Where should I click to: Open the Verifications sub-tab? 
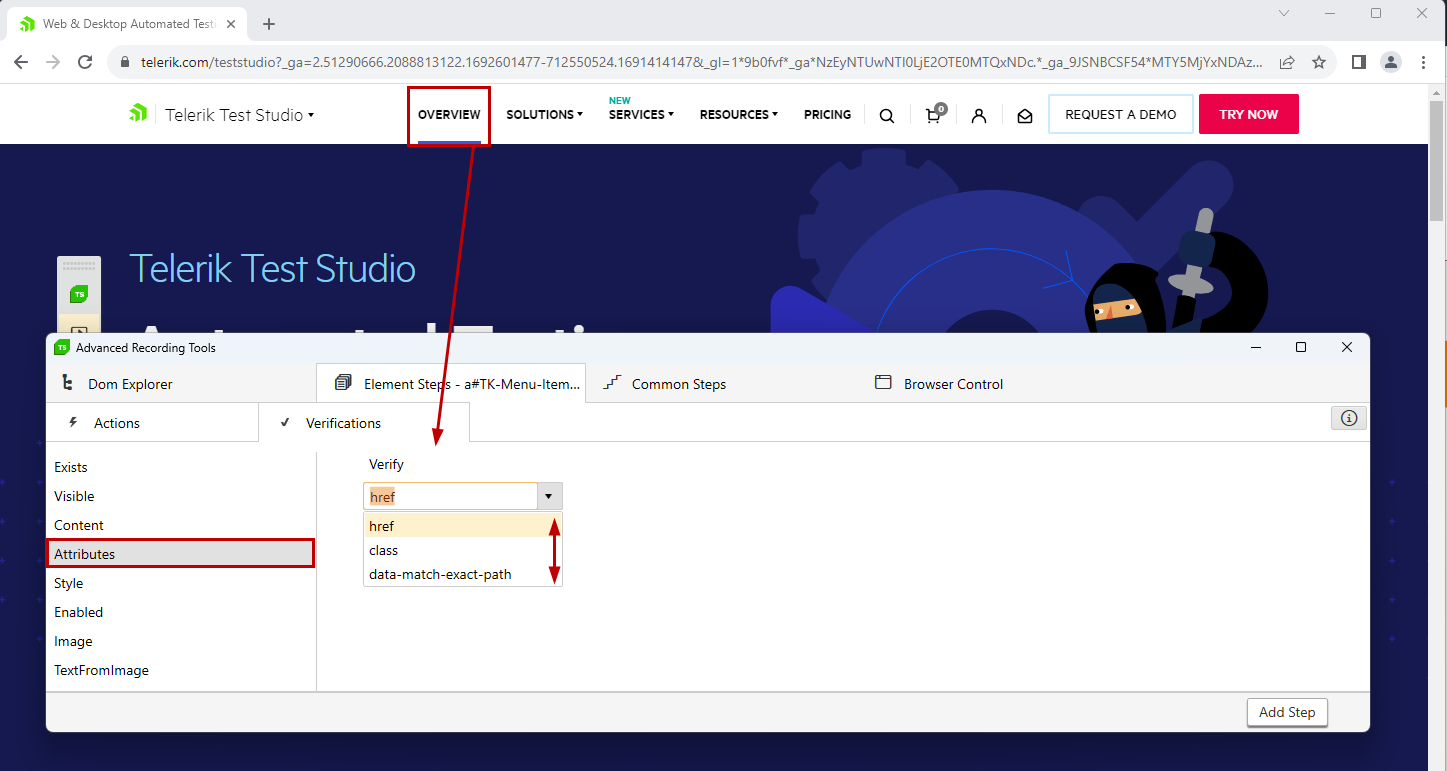364,423
